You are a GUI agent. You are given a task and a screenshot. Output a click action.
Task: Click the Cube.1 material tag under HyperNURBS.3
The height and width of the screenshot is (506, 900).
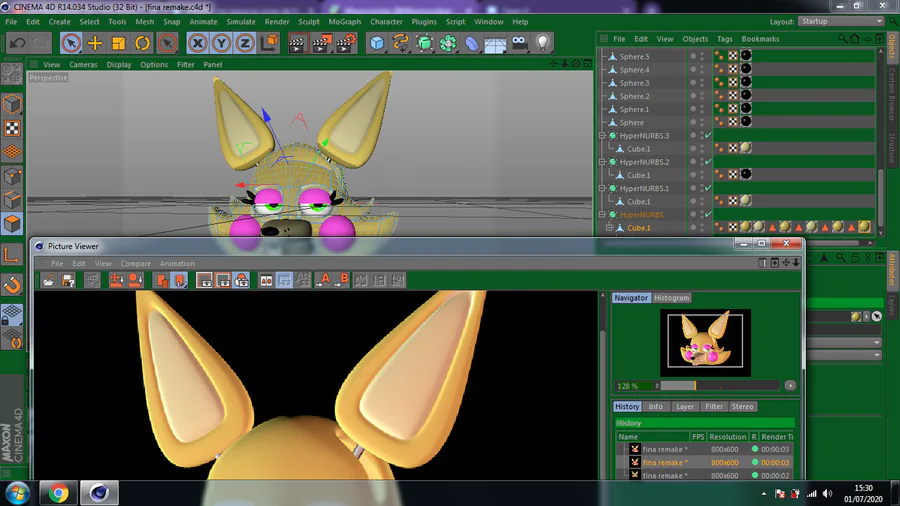click(x=746, y=148)
